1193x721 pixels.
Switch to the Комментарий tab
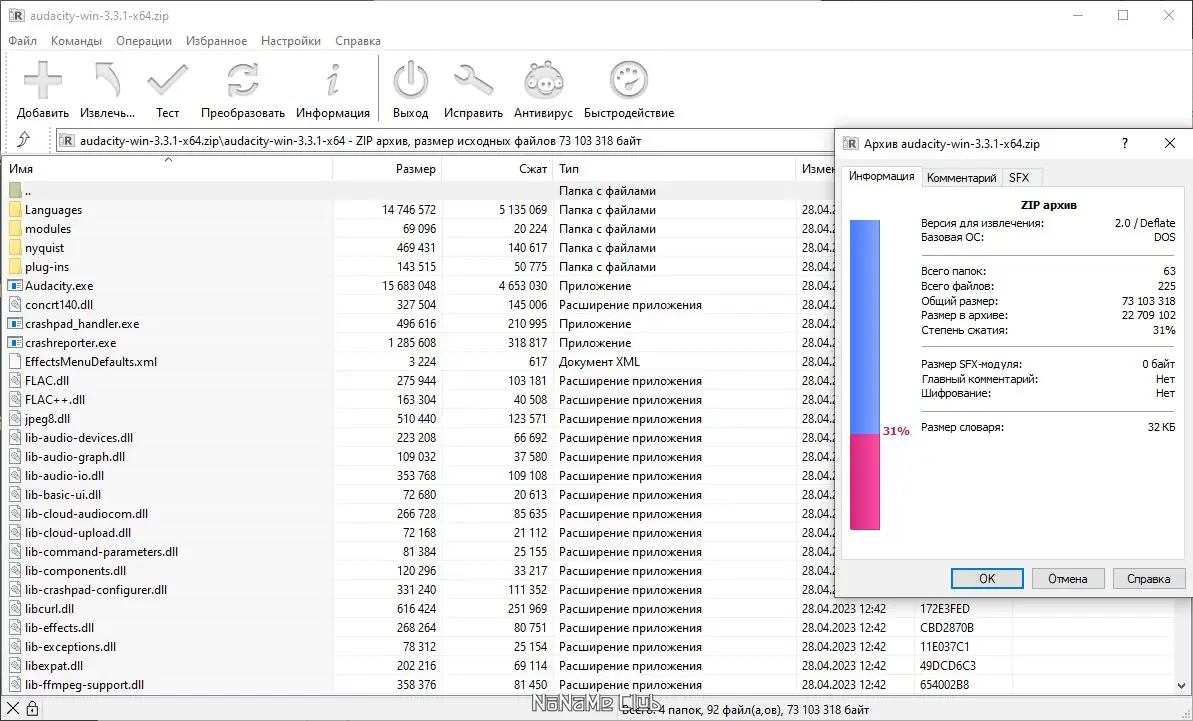pos(961,178)
